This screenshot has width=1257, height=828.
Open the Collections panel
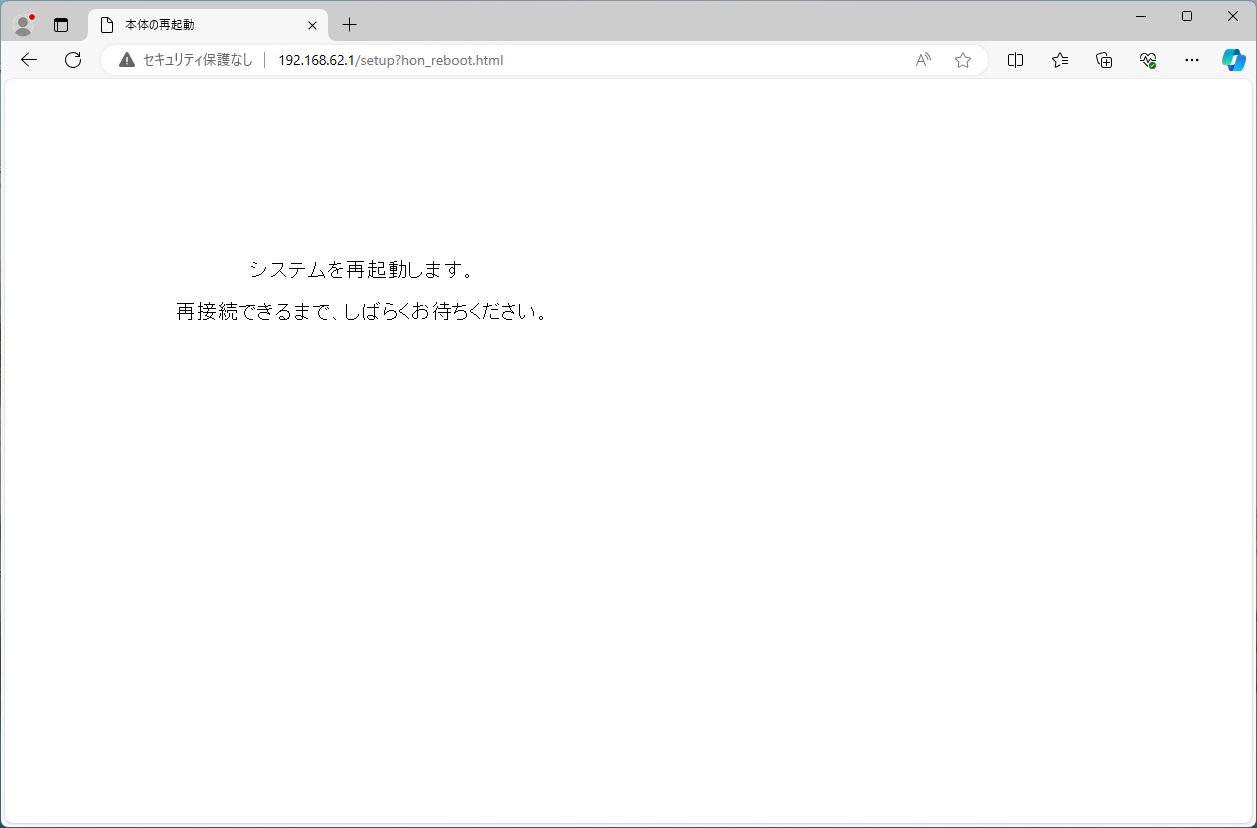coord(1104,60)
